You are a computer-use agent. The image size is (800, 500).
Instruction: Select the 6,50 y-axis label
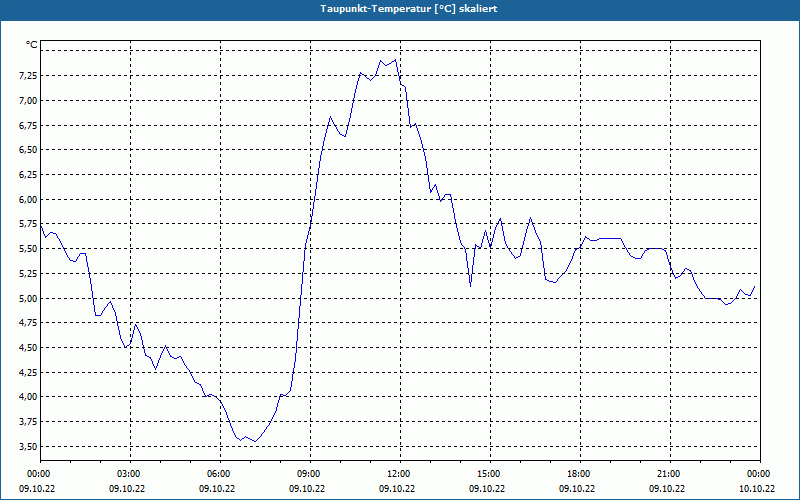click(x=28, y=149)
